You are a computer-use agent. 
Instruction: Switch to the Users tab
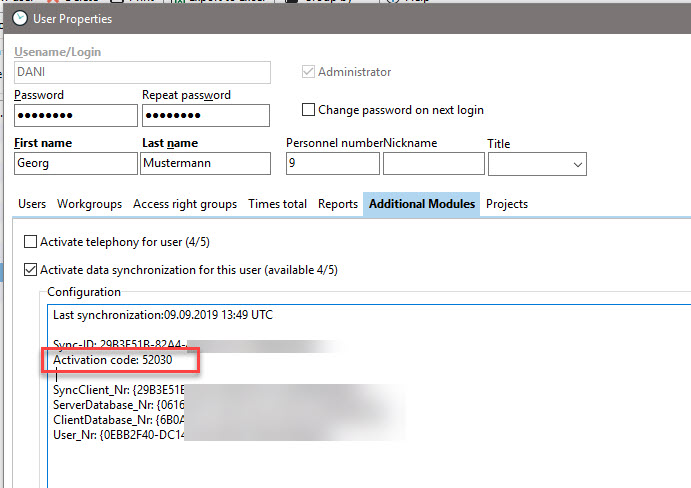click(32, 204)
